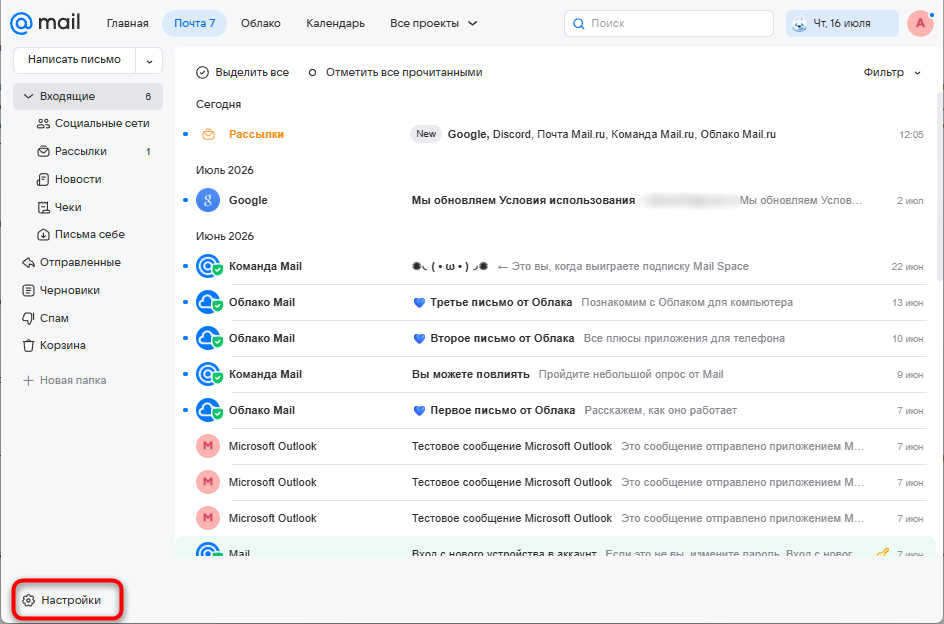This screenshot has height=624, width=944.
Task: Click the Google sender avatar
Action: point(208,200)
